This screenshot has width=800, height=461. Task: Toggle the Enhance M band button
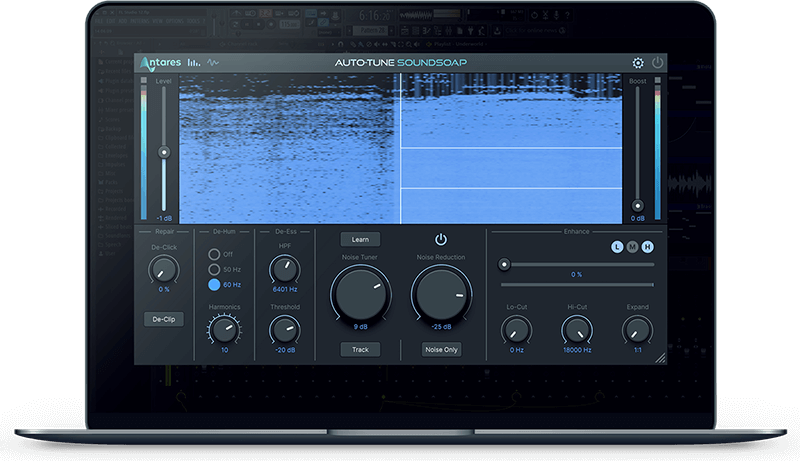pos(633,247)
